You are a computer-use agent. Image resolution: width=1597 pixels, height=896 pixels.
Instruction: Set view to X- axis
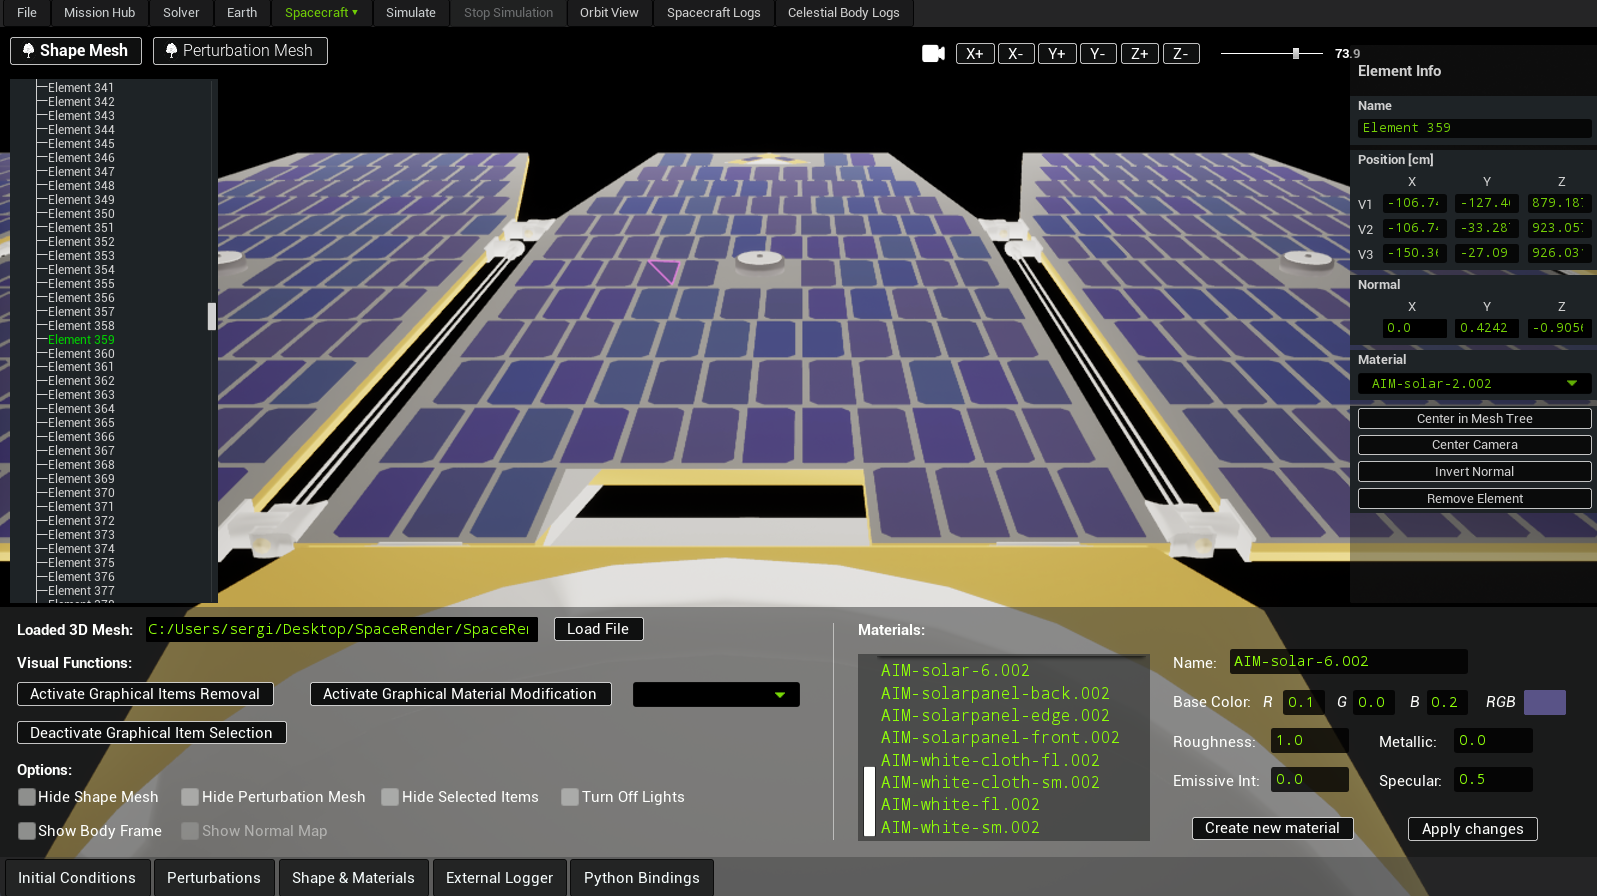point(1015,54)
